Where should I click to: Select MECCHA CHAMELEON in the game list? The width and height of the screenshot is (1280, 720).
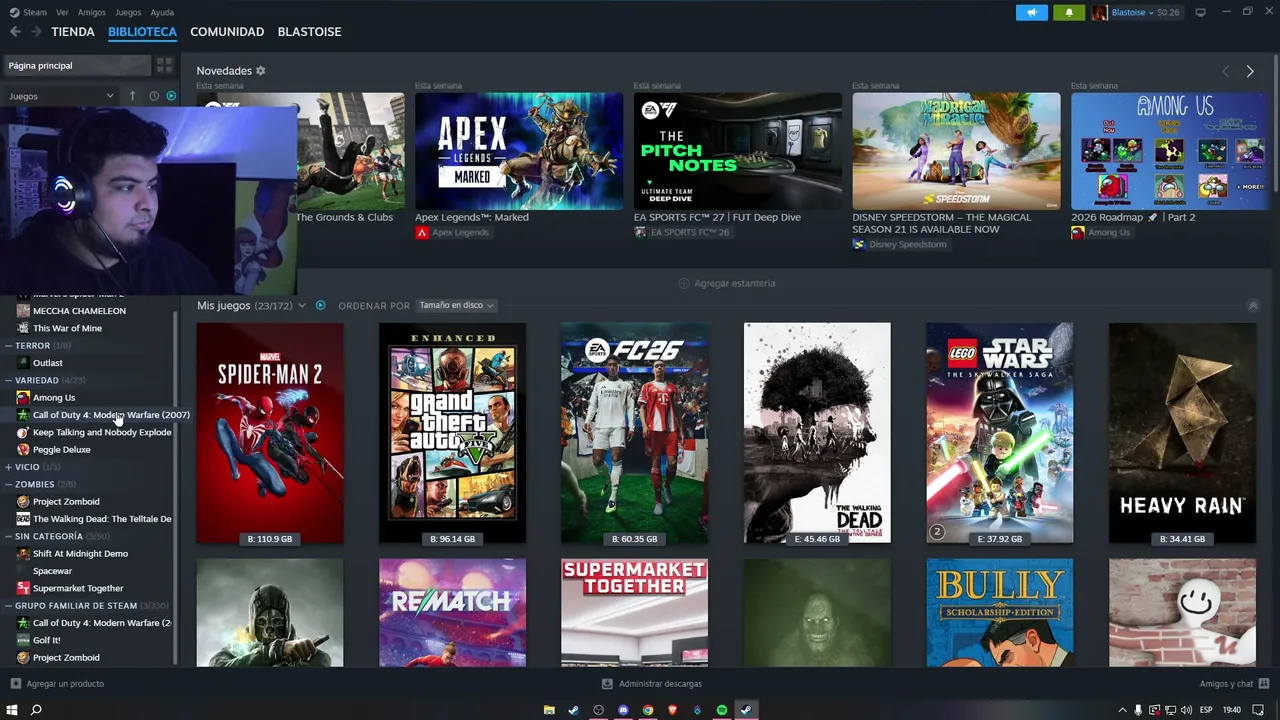point(79,311)
